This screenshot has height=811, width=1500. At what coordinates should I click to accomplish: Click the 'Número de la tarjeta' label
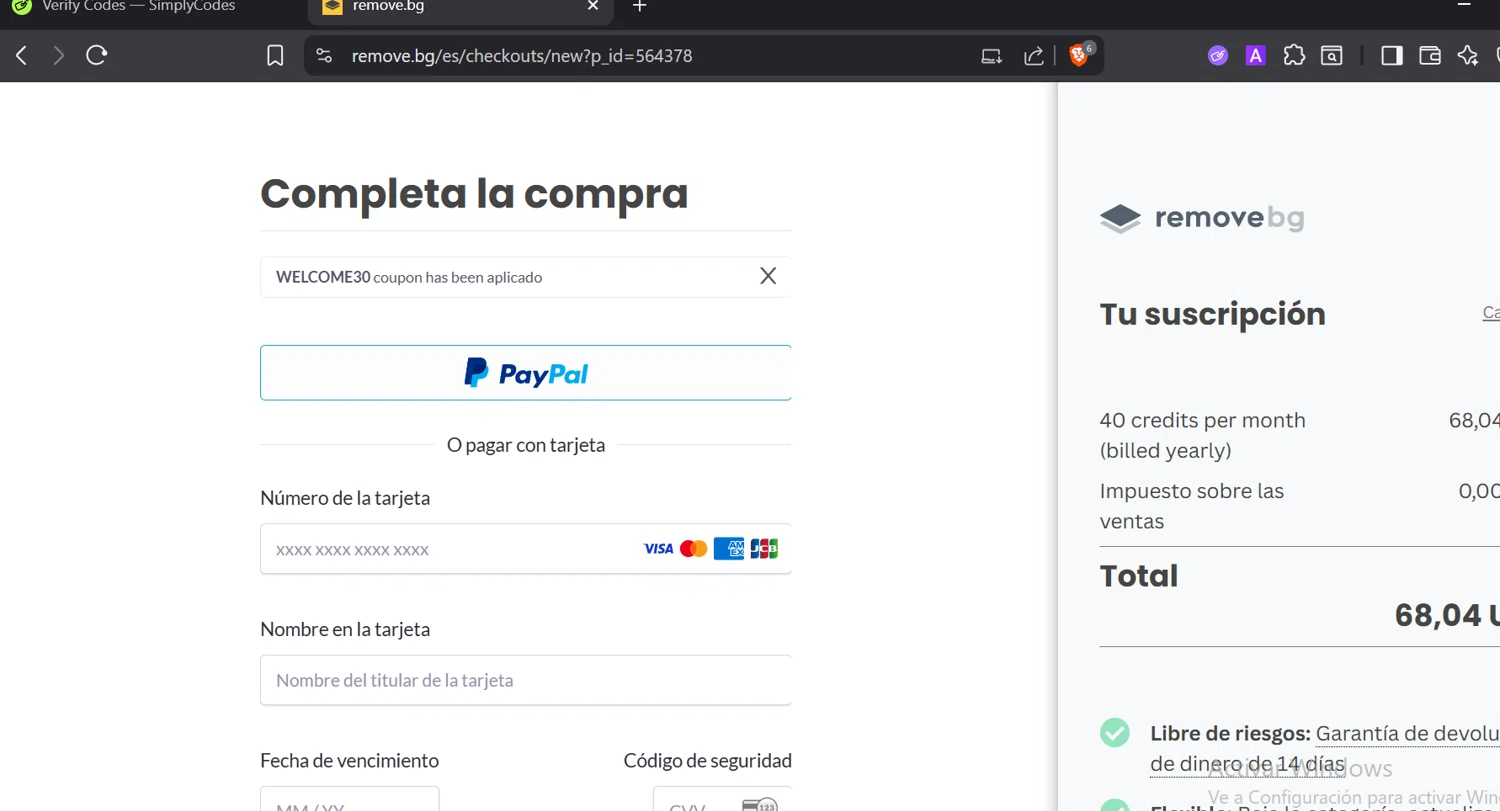[345, 498]
